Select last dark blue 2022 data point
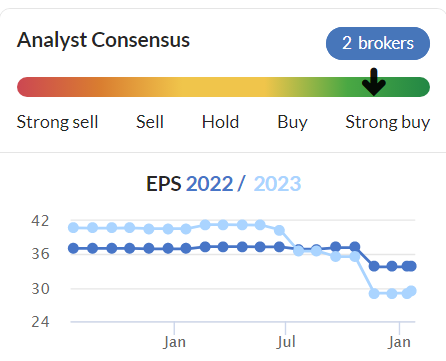Viewport: 446px width, 361px height. 411,266
